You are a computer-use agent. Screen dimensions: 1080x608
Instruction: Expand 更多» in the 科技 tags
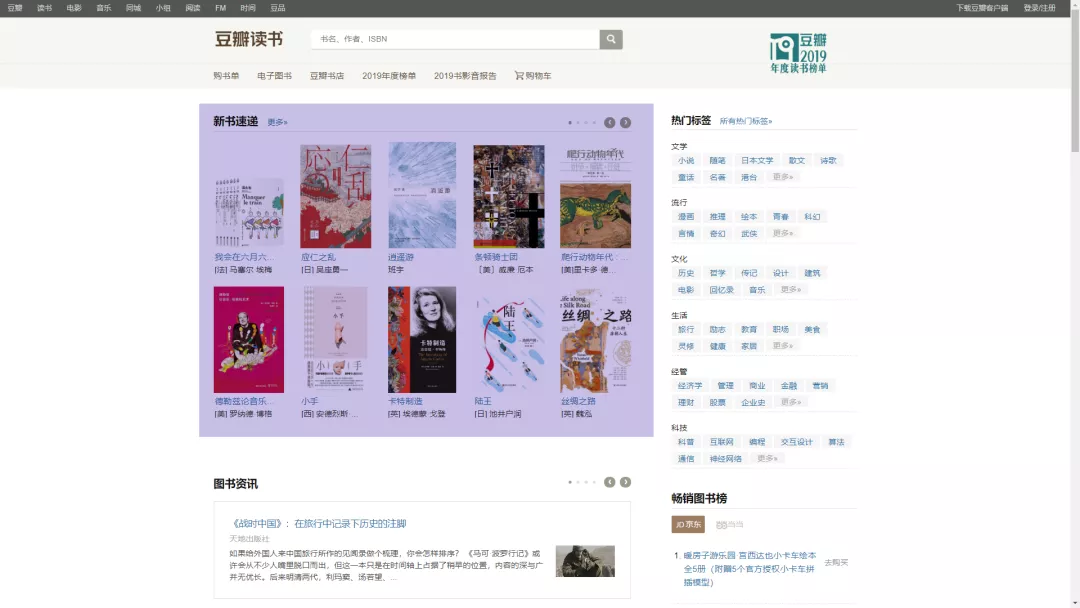[767, 459]
